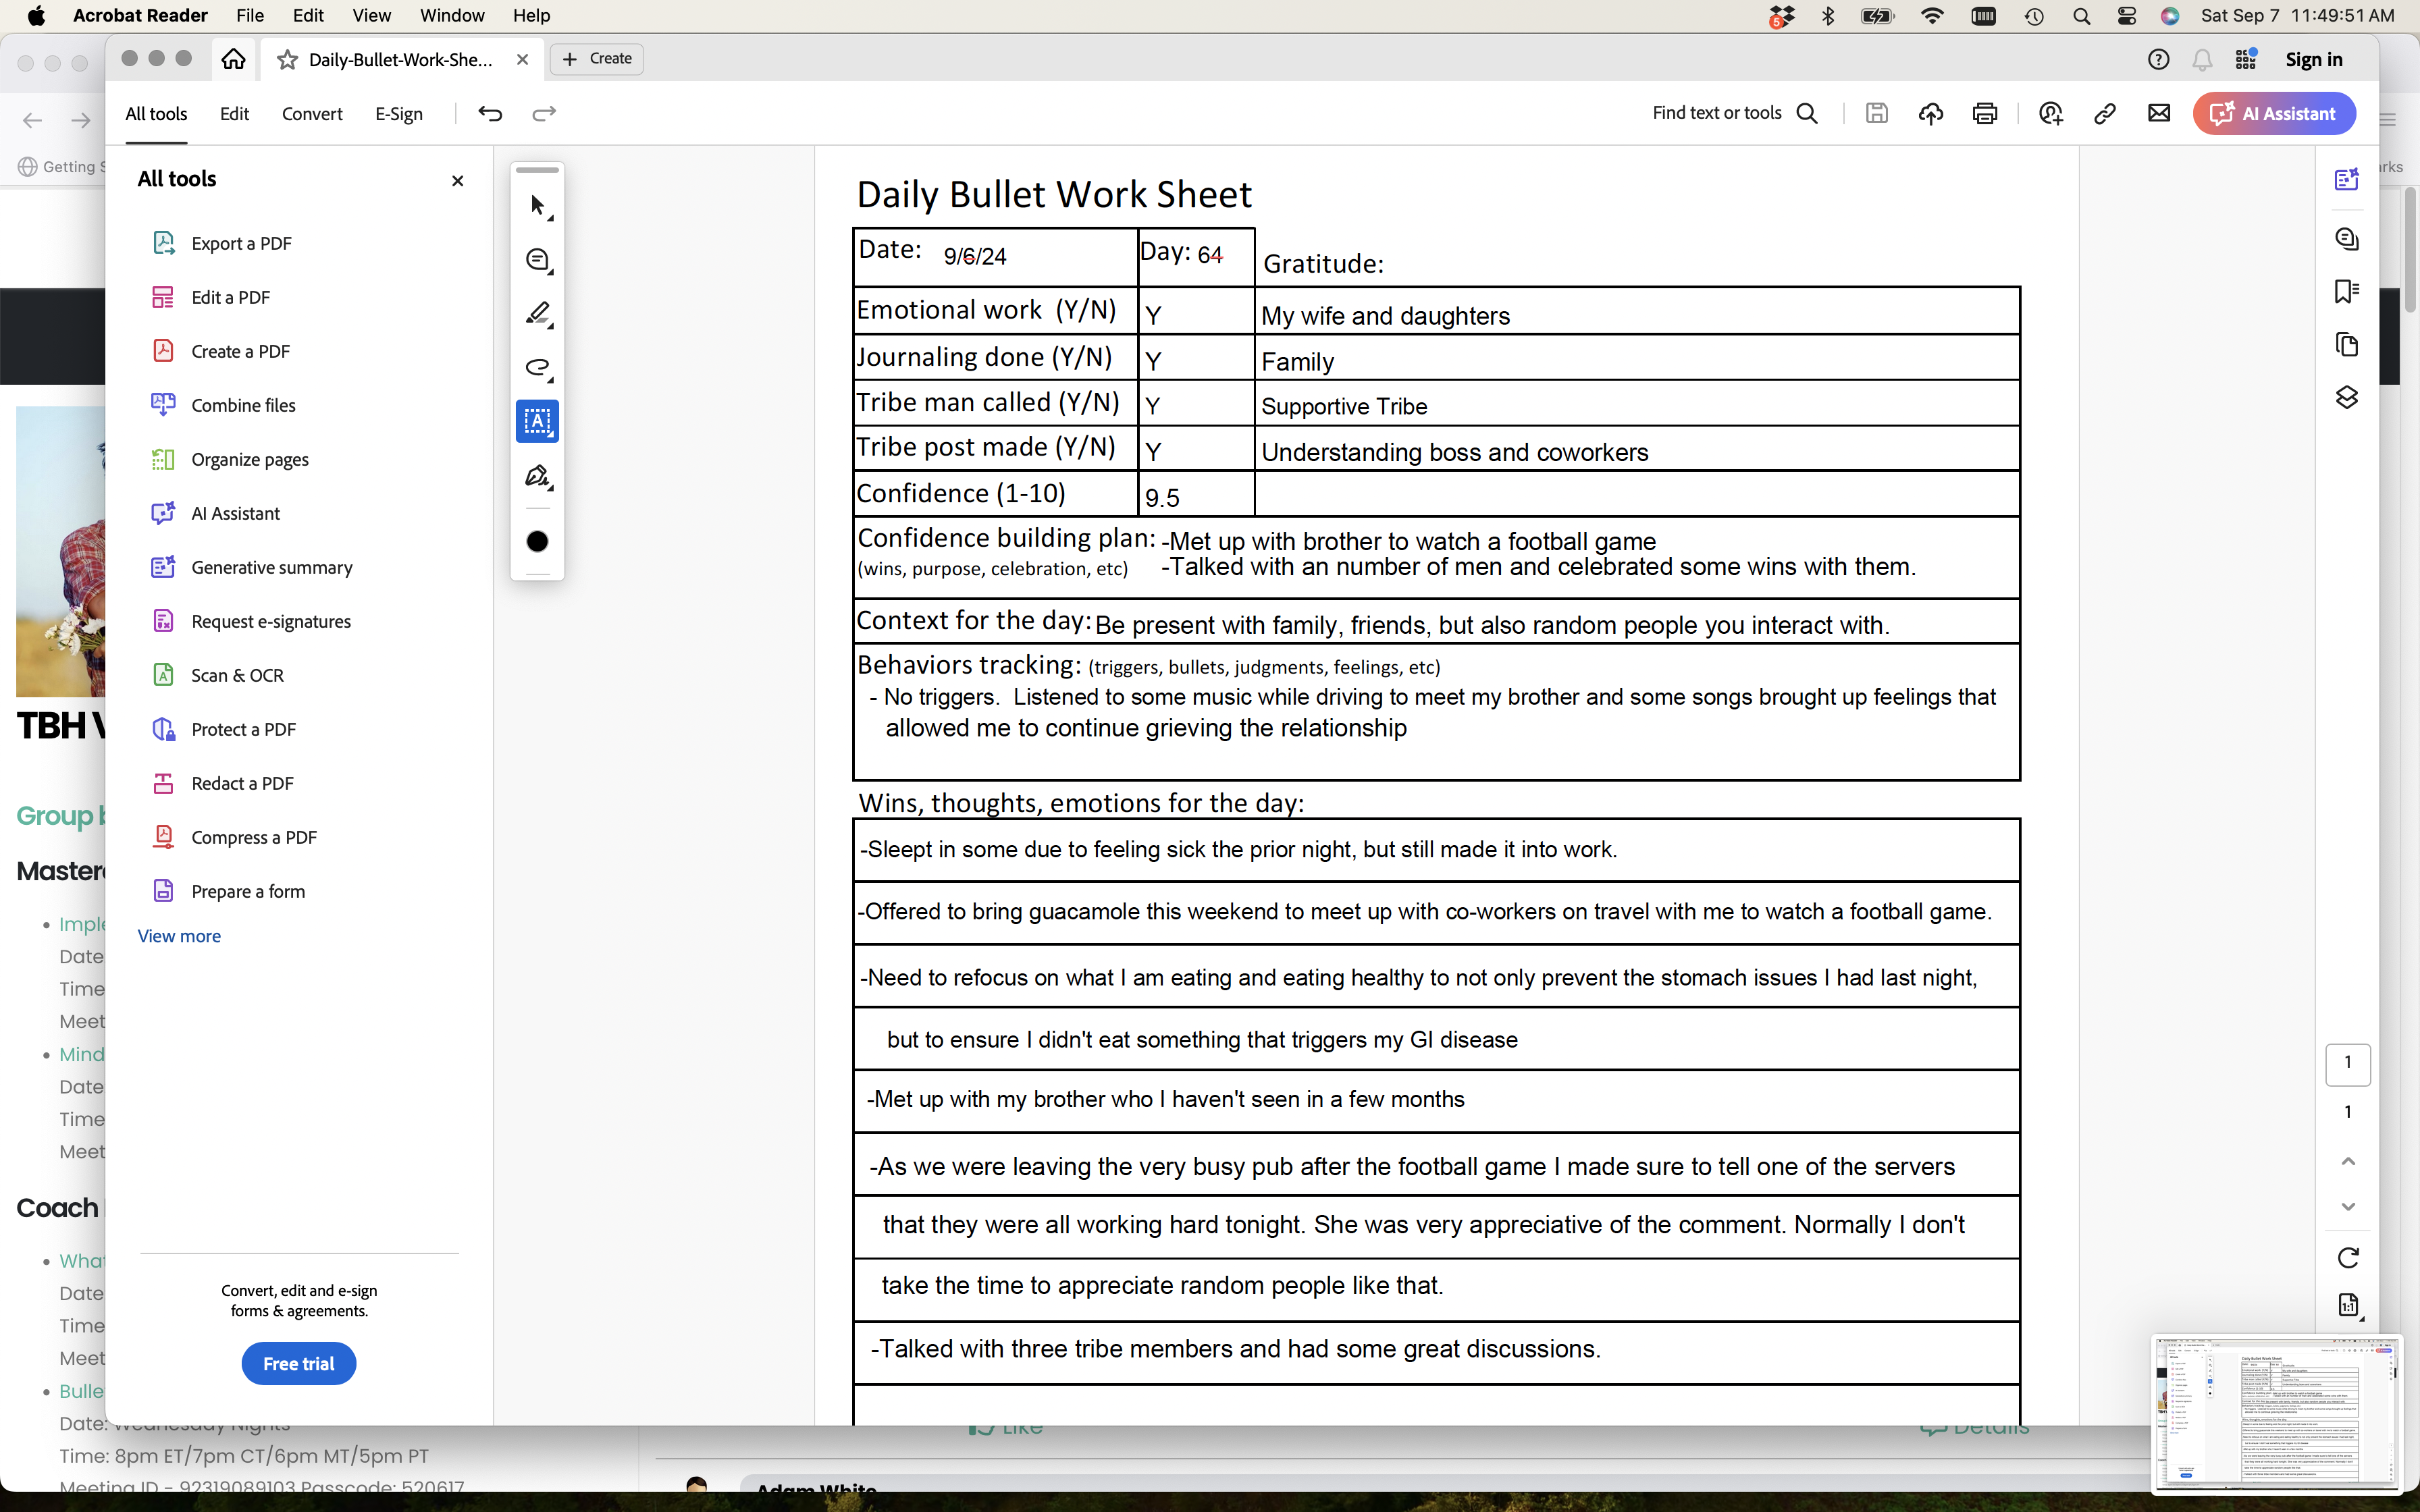Pick the highlighter pen tool
Viewport: 2420px width, 1512px height.
538,314
